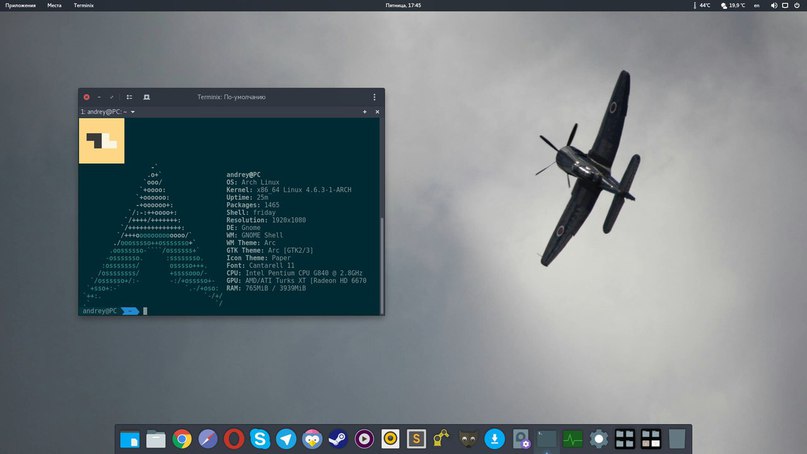Click the 'WM: GNOME Shell' line
This screenshot has height=454, width=807.
tap(255, 235)
